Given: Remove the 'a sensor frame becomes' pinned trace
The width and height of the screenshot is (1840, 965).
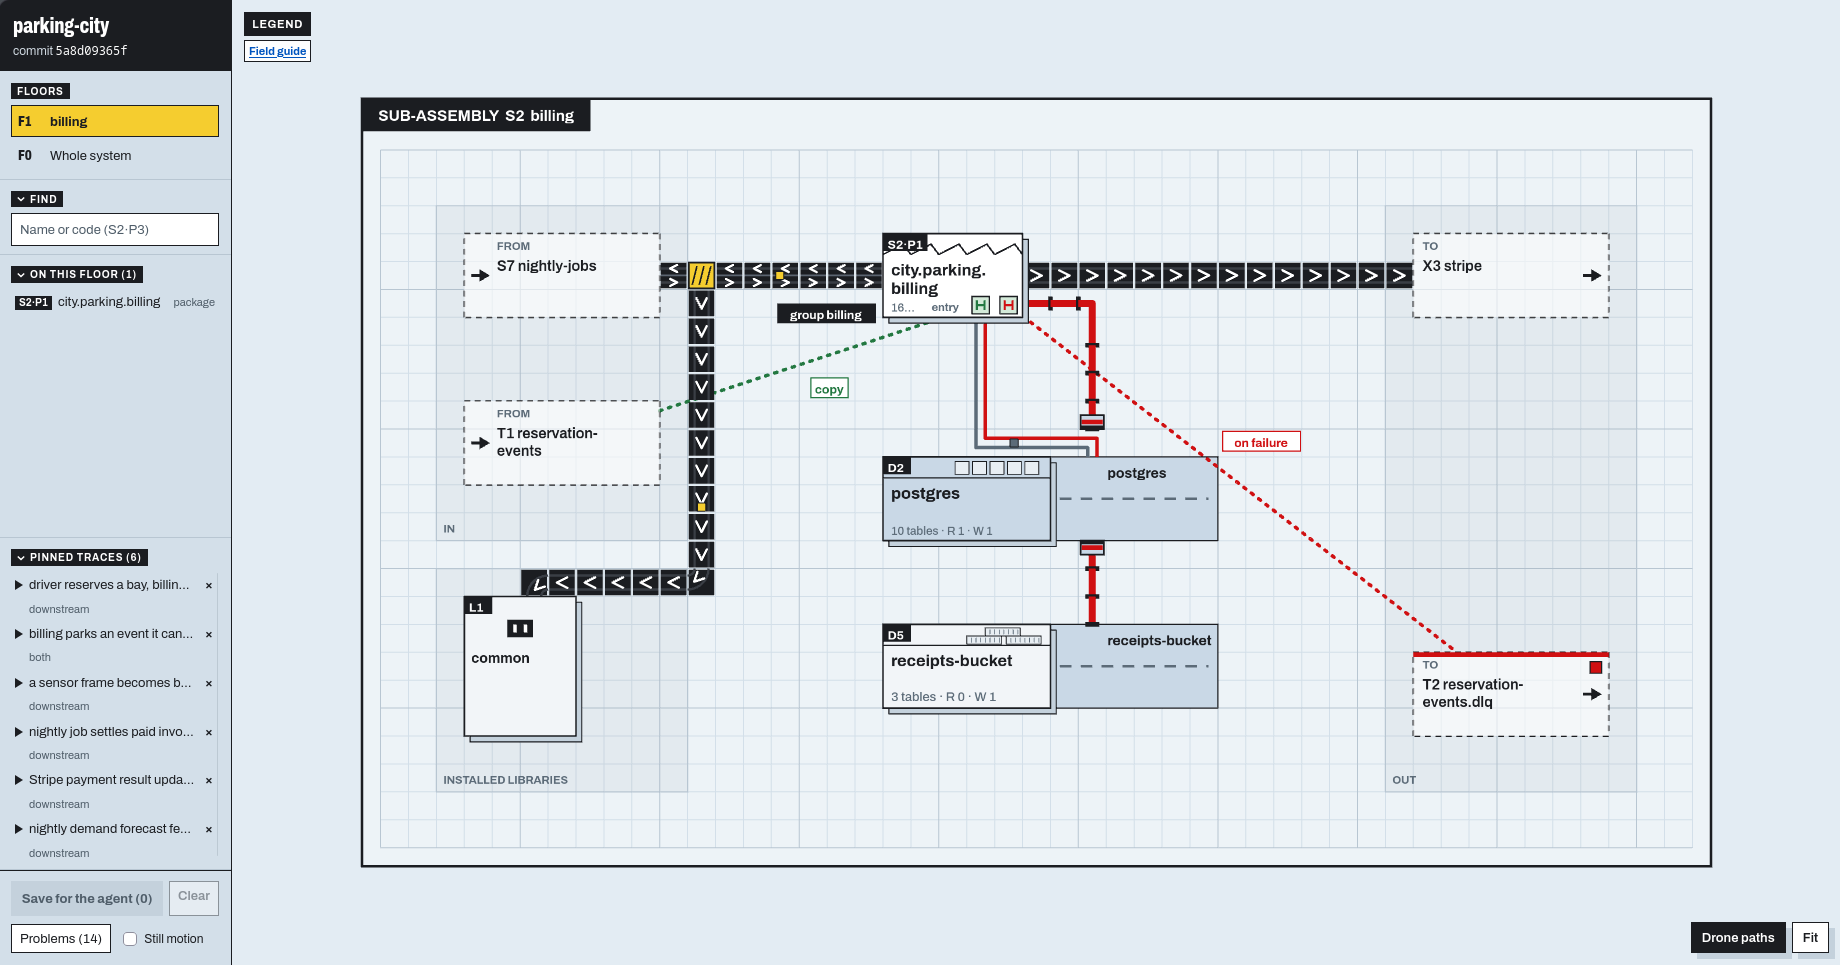Looking at the screenshot, I should (x=209, y=684).
